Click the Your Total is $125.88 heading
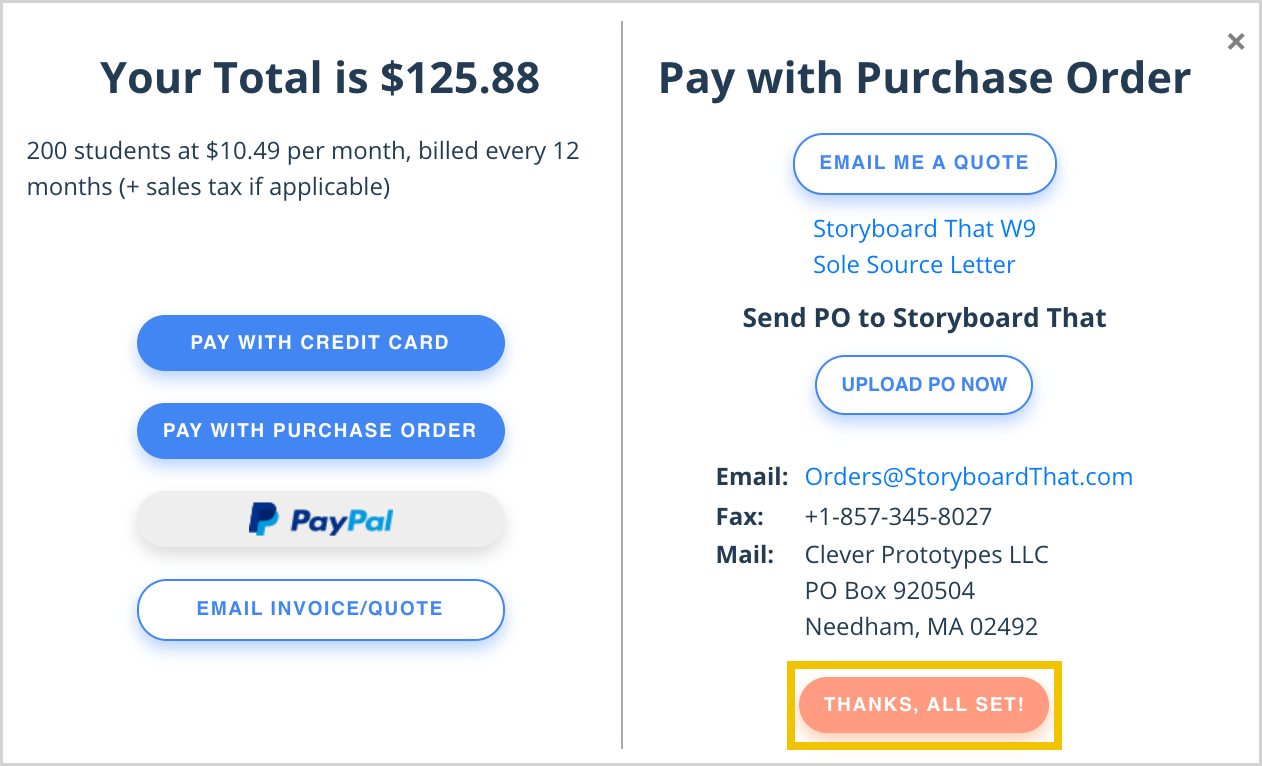Viewport: 1262px width, 766px height. point(320,78)
